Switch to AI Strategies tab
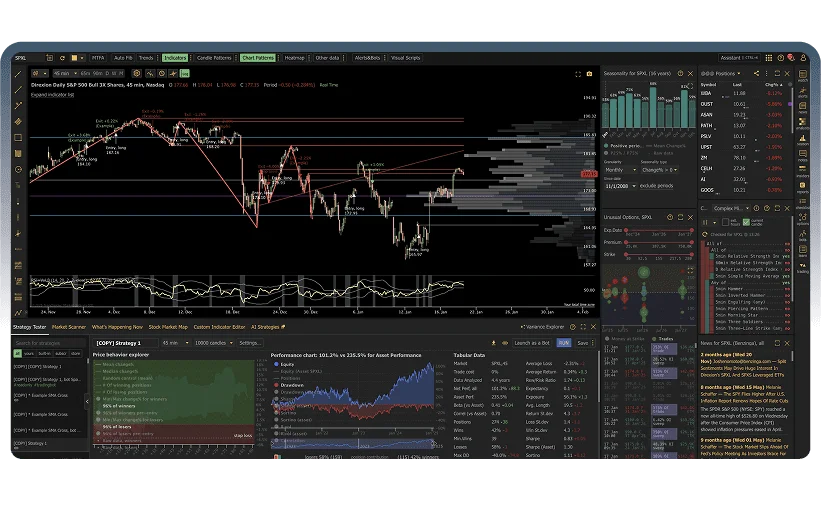This screenshot has width=821, height=511. click(x=268, y=327)
